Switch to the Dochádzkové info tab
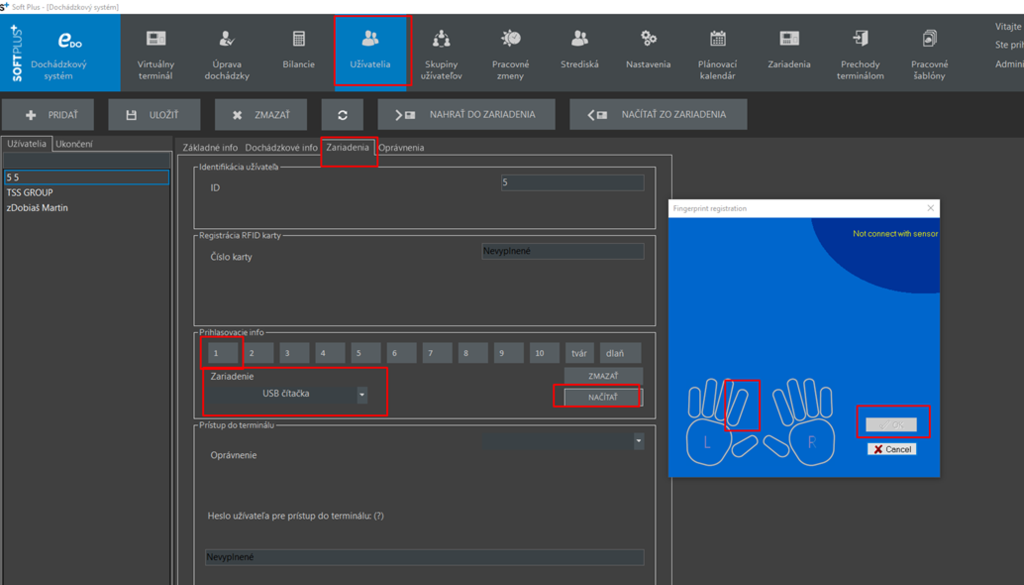The width and height of the screenshot is (1024, 585). [x=281, y=148]
